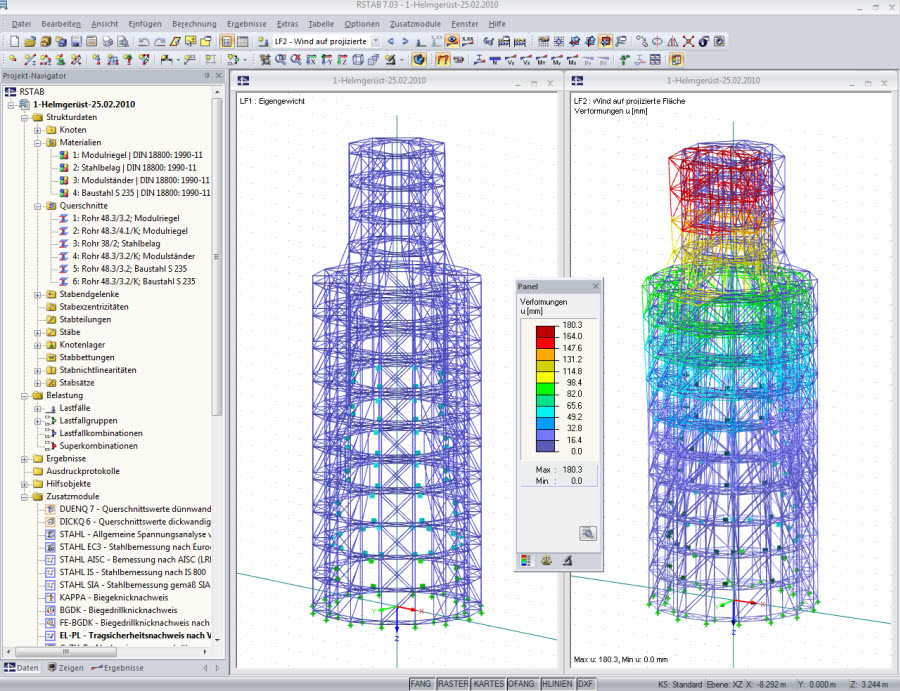Click the zoom button in Panel window
The height and width of the screenshot is (691, 900).
pyautogui.click(x=587, y=533)
